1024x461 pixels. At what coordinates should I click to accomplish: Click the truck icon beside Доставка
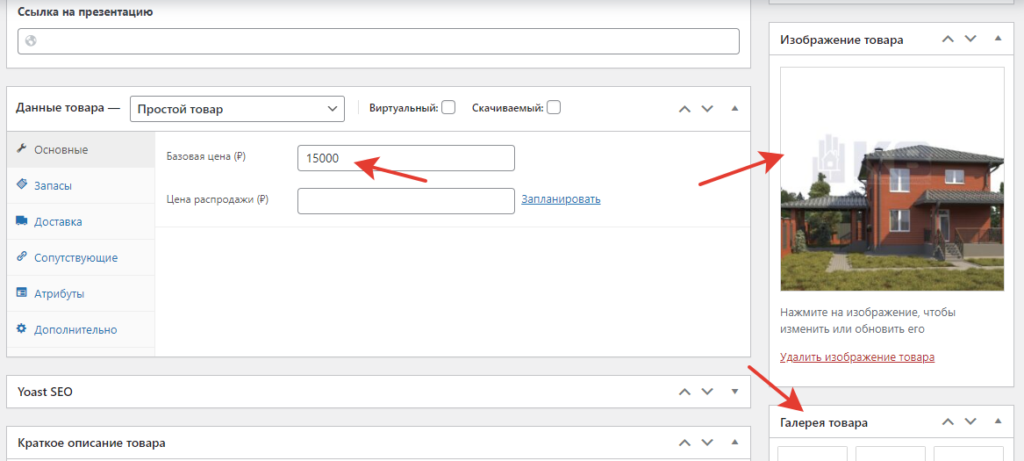(x=22, y=221)
